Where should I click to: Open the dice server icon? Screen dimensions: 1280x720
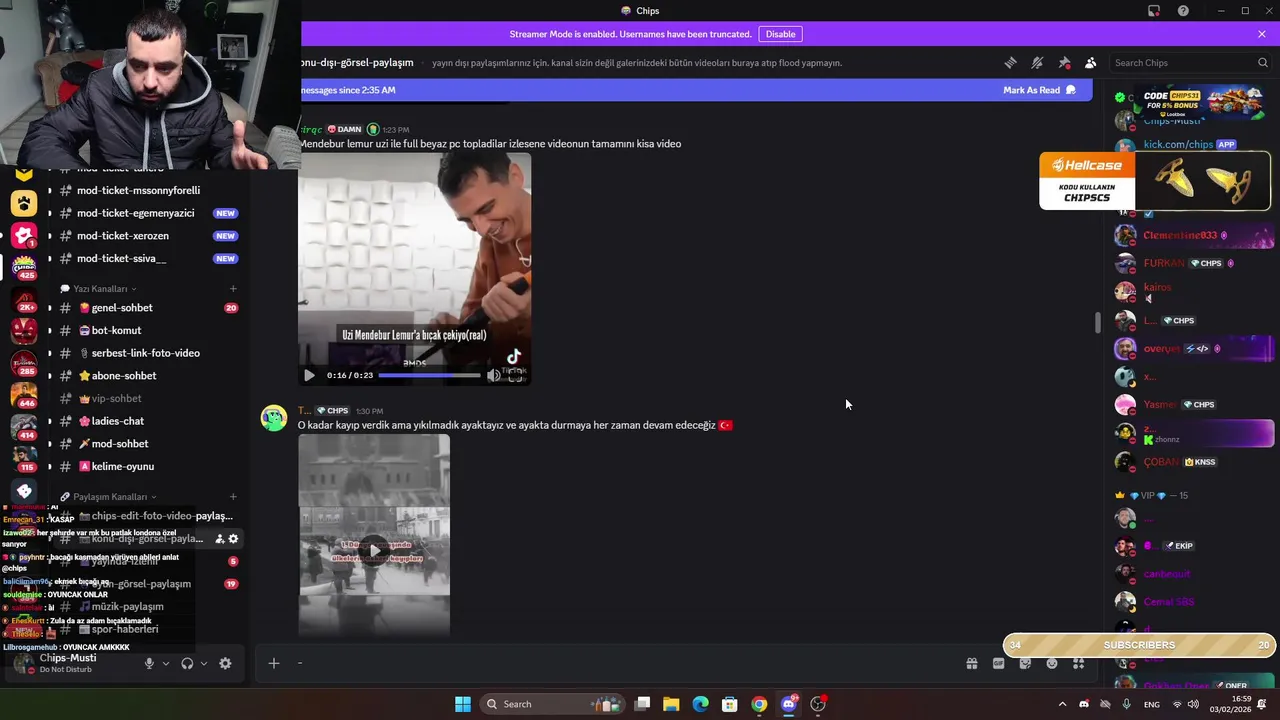tap(24, 490)
